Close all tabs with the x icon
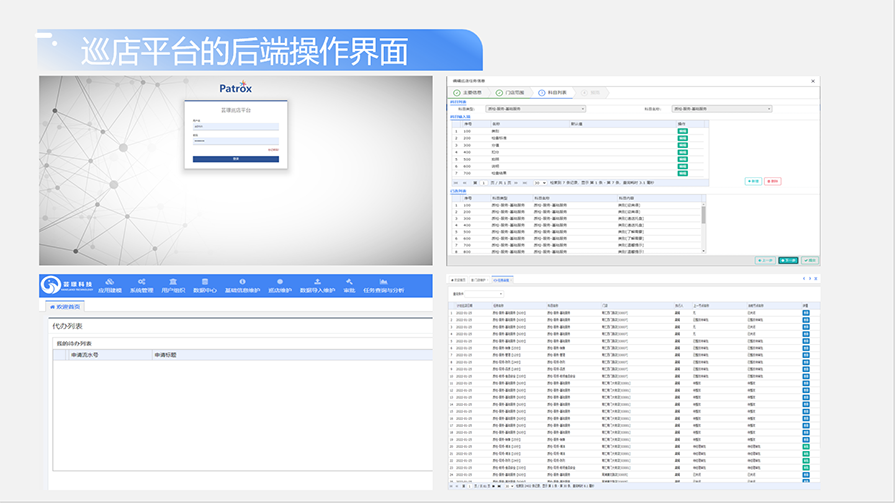This screenshot has width=895, height=503. click(x=816, y=279)
